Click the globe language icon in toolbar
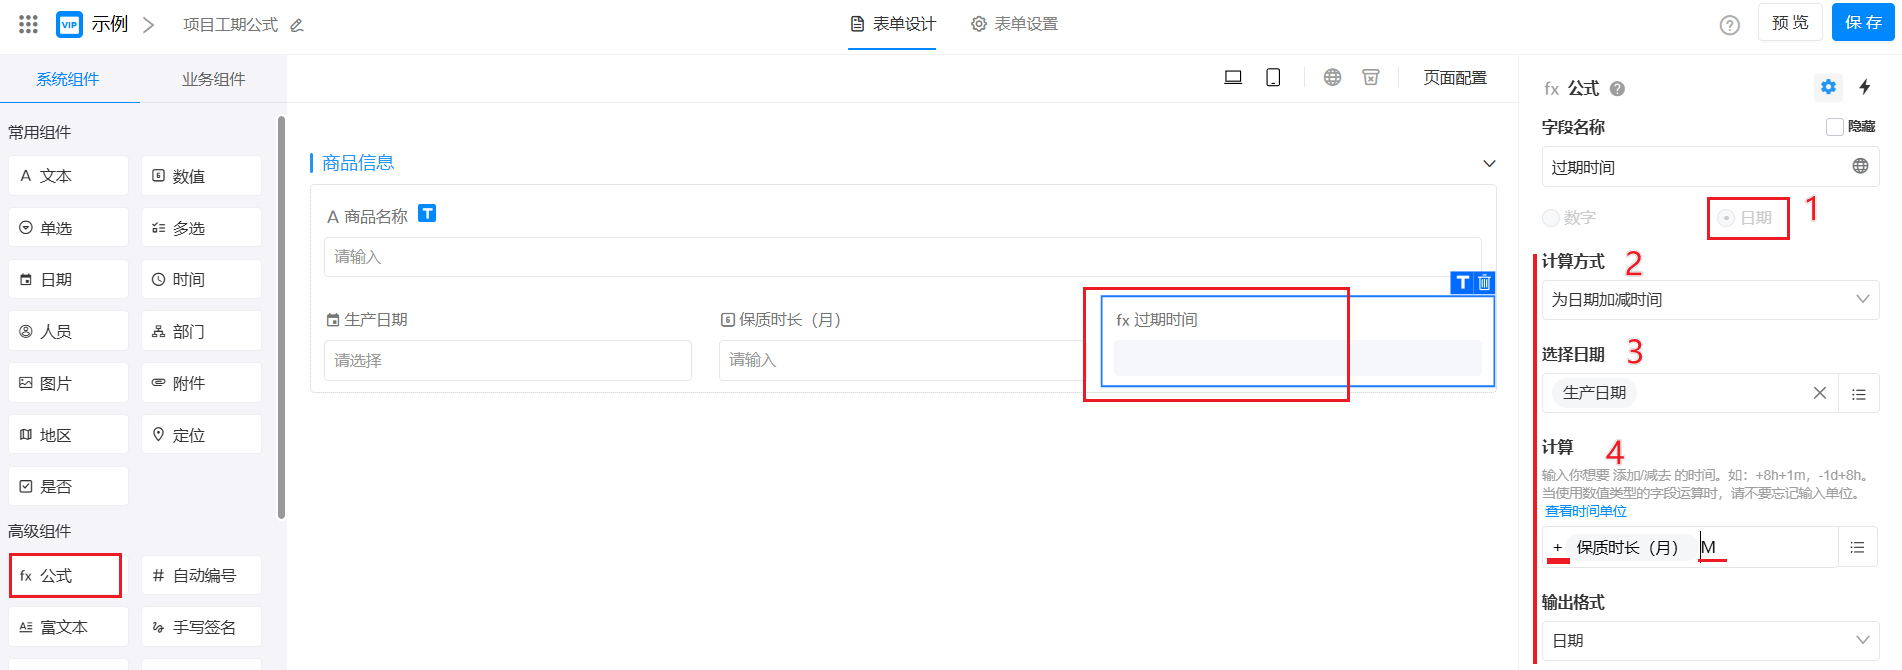The image size is (1902, 670). tap(1332, 77)
